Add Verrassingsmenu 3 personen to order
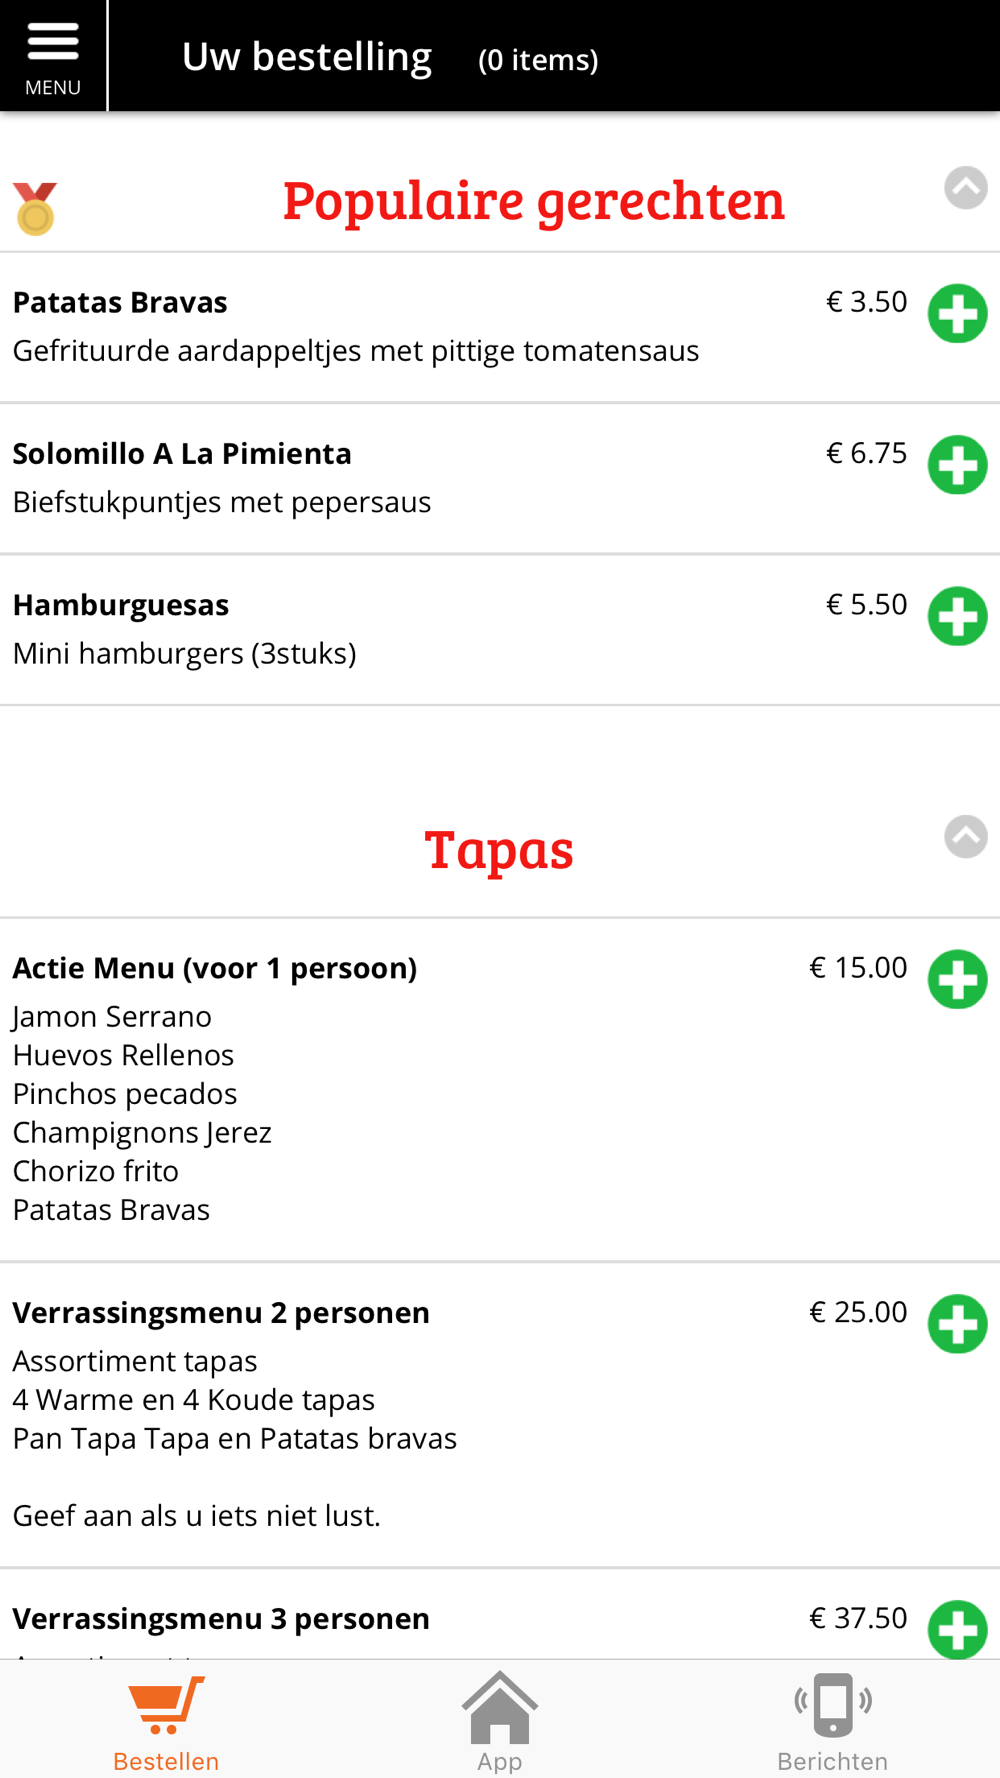Image resolution: width=1000 pixels, height=1778 pixels. 957,1630
